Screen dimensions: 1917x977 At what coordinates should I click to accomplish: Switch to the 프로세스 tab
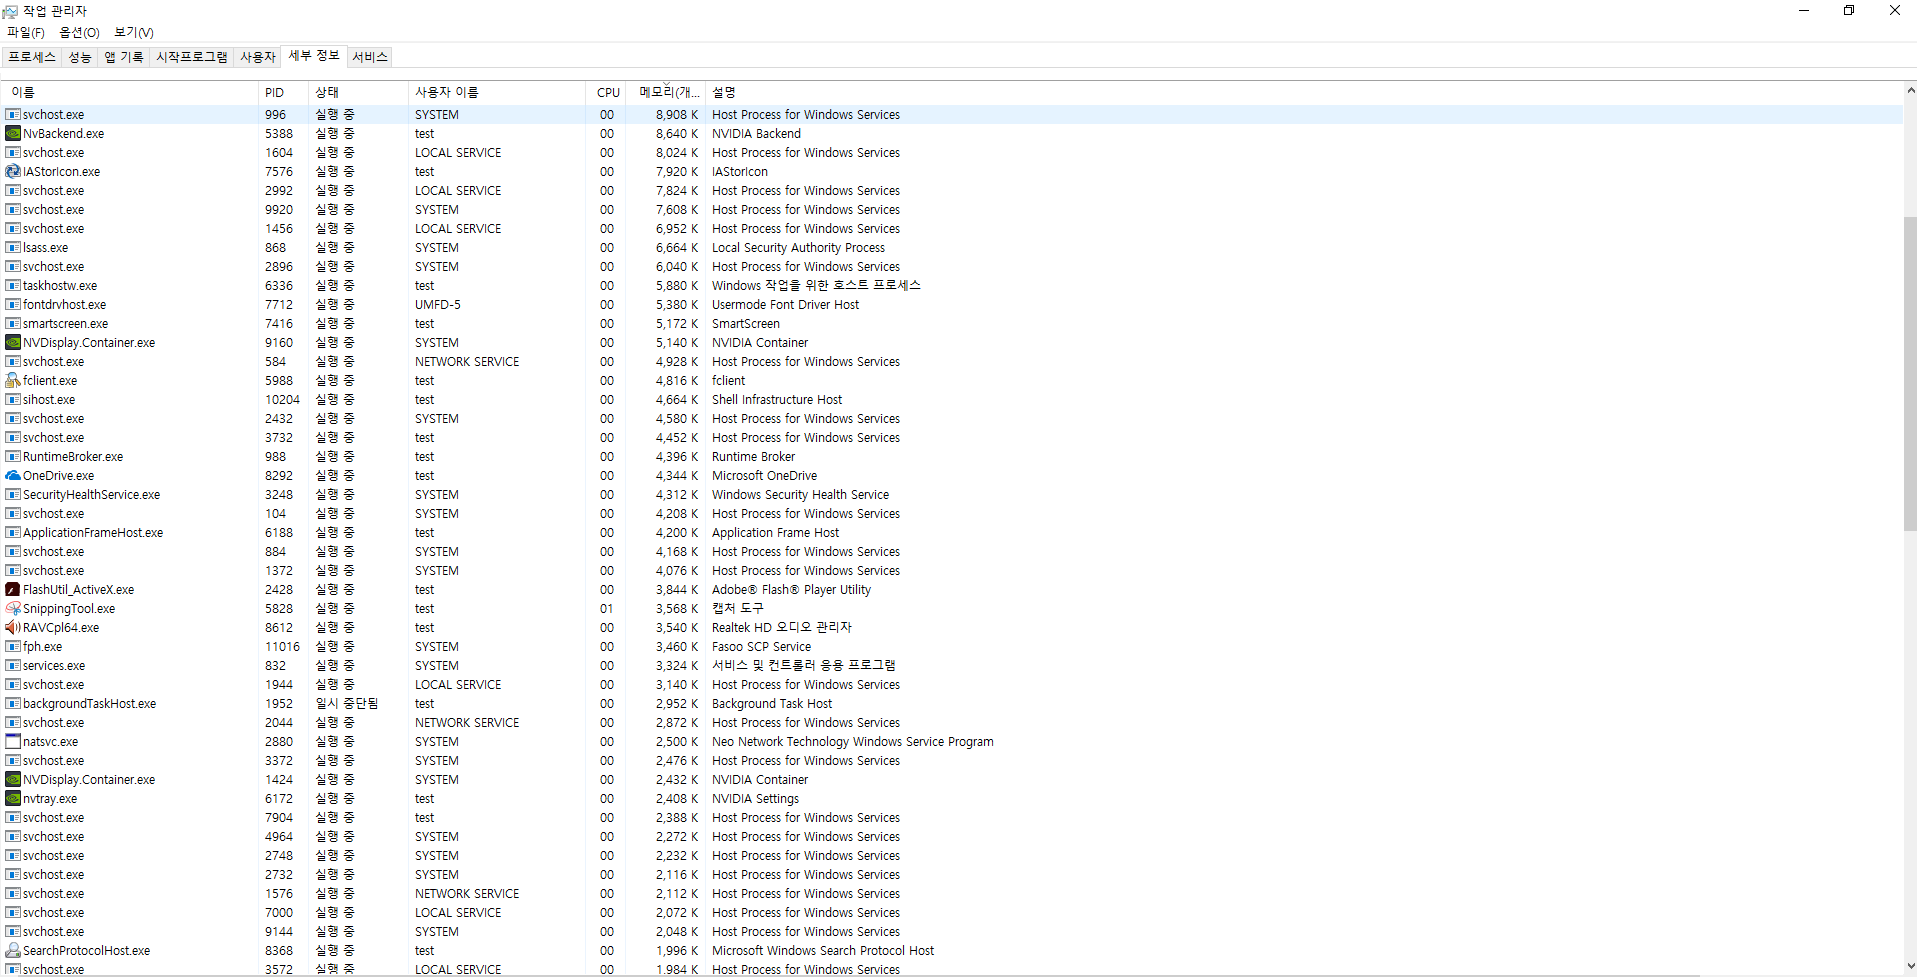pyautogui.click(x=32, y=57)
